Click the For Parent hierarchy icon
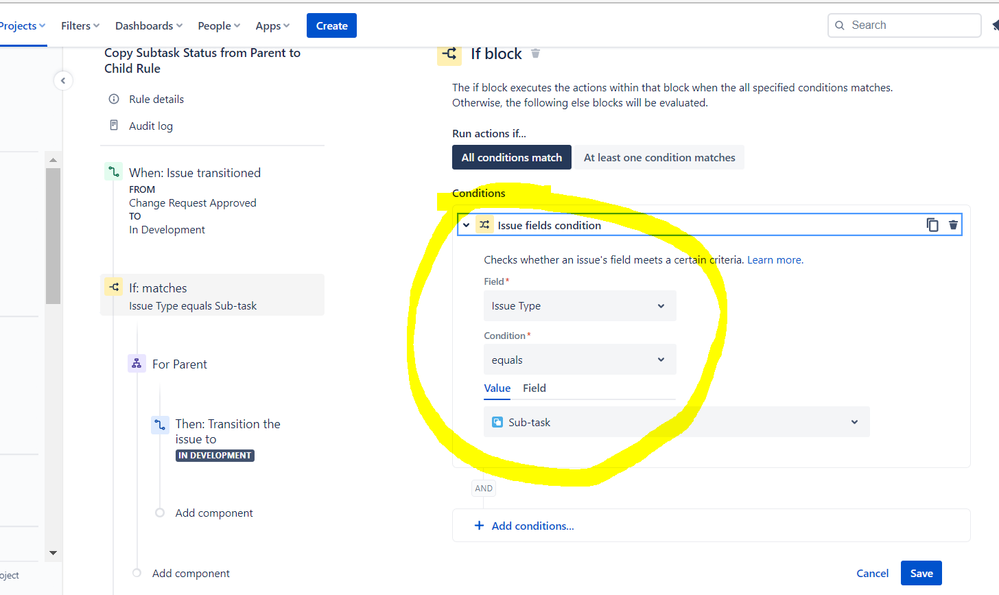Image resolution: width=999 pixels, height=595 pixels. point(136,364)
